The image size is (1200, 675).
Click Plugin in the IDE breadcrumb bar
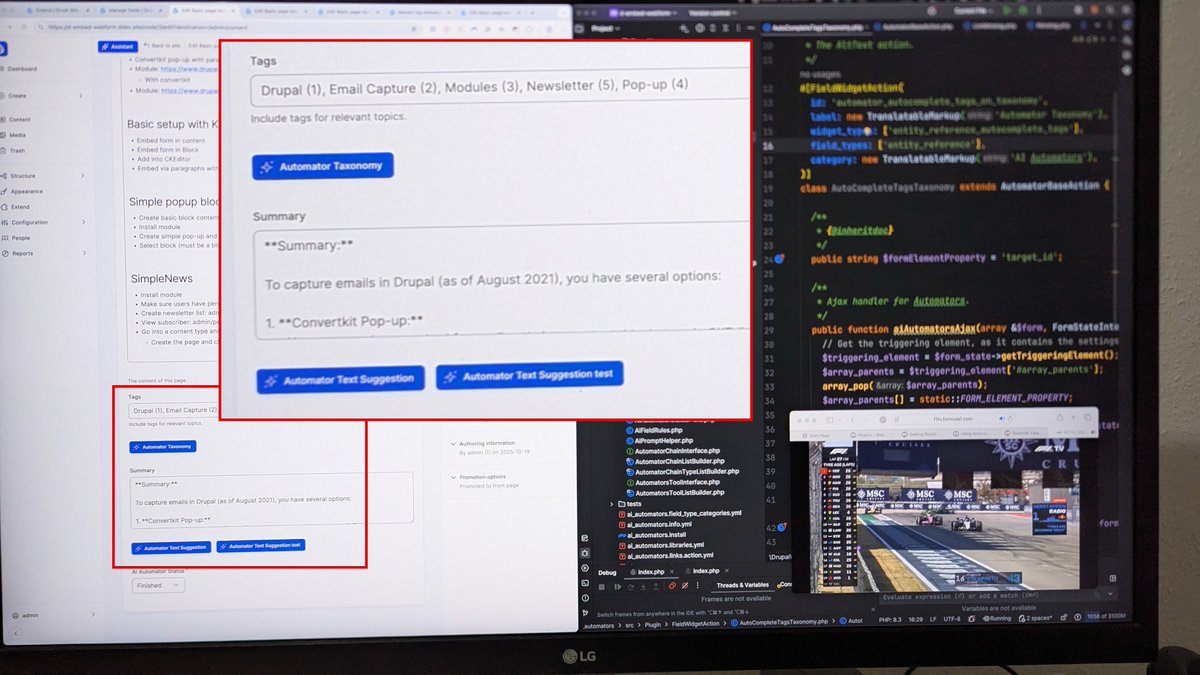pos(654,623)
